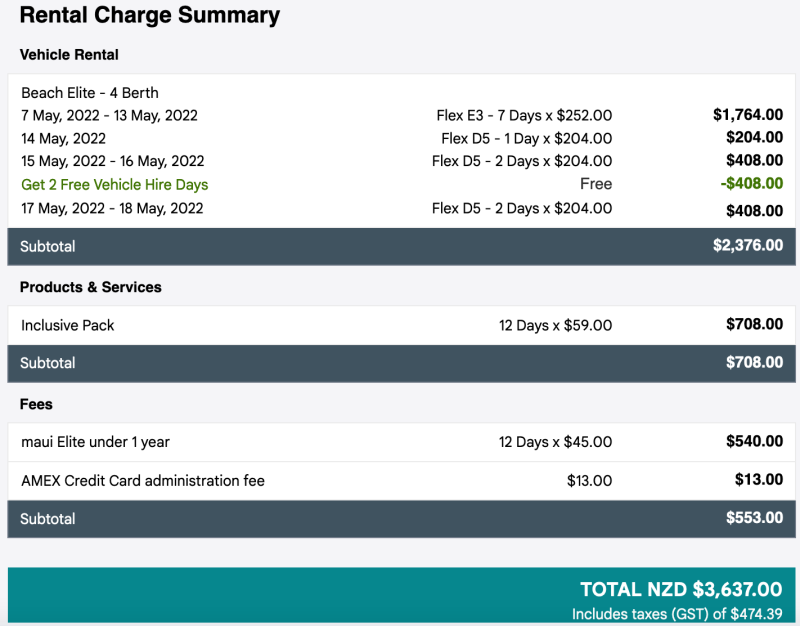Click the Vehicle Rental section heading

(x=69, y=55)
